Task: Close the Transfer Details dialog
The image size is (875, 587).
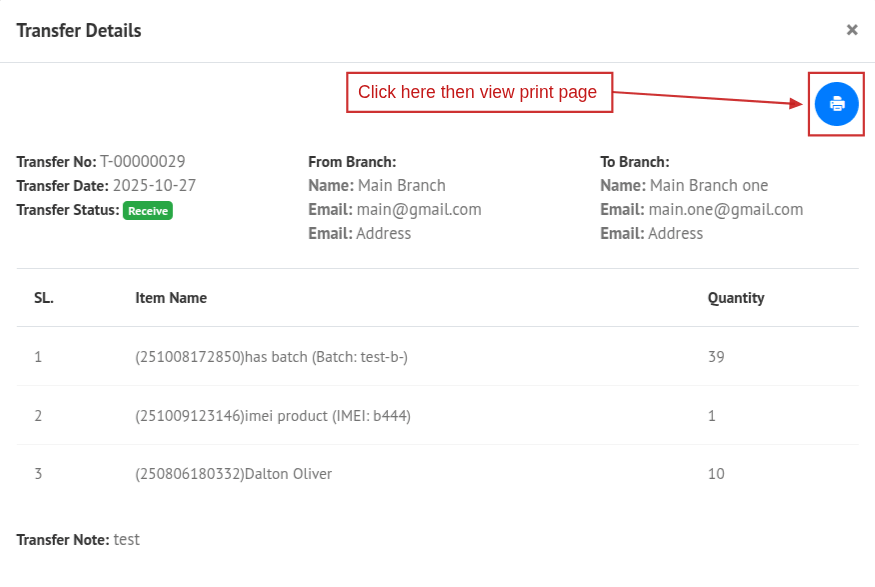Action: click(852, 30)
